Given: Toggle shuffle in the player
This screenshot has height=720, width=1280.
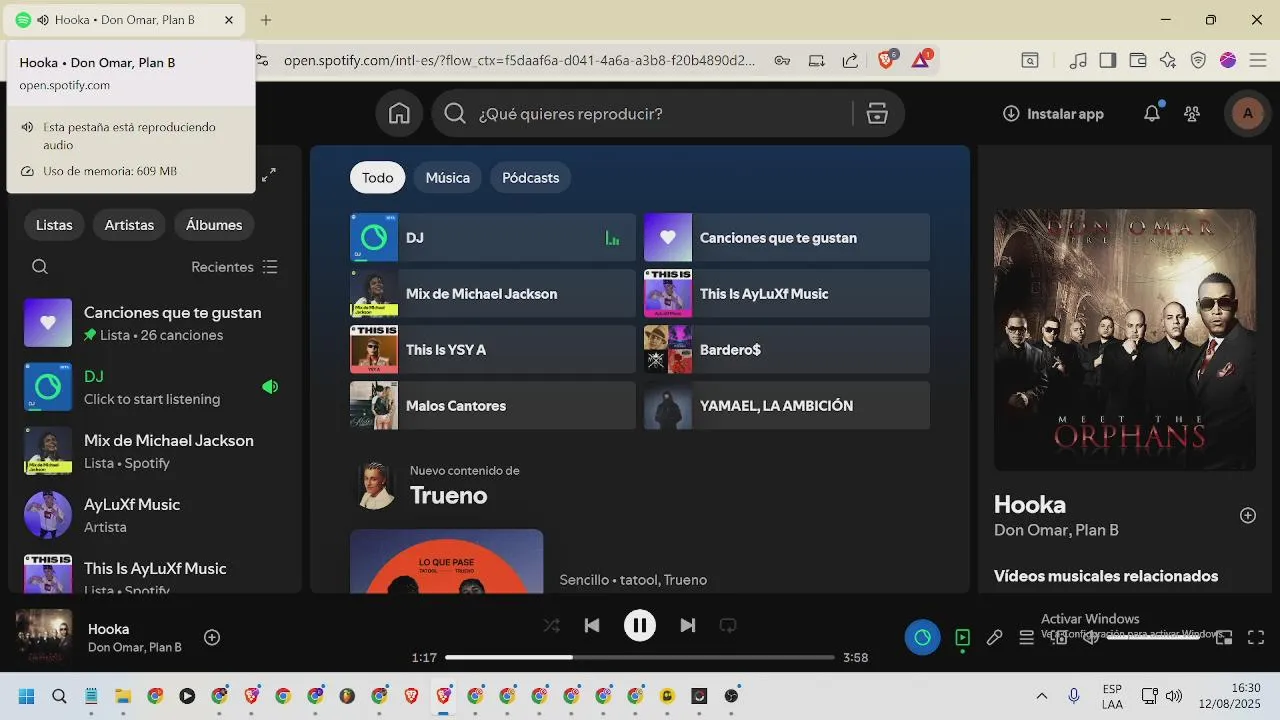Looking at the screenshot, I should tap(551, 625).
